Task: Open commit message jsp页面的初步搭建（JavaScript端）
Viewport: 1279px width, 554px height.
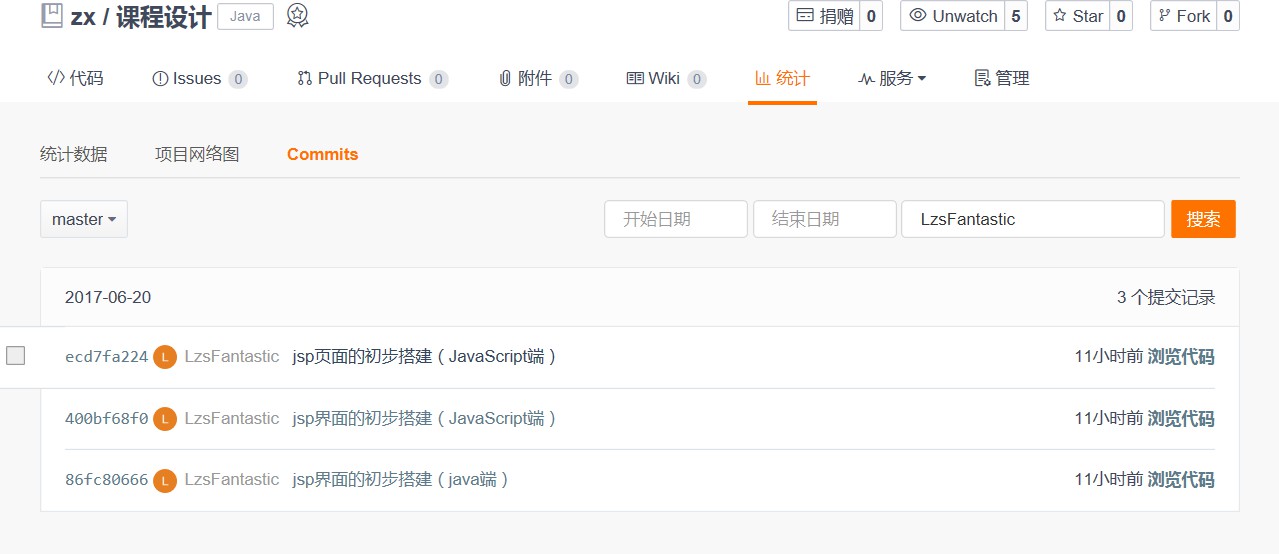Action: [424, 357]
